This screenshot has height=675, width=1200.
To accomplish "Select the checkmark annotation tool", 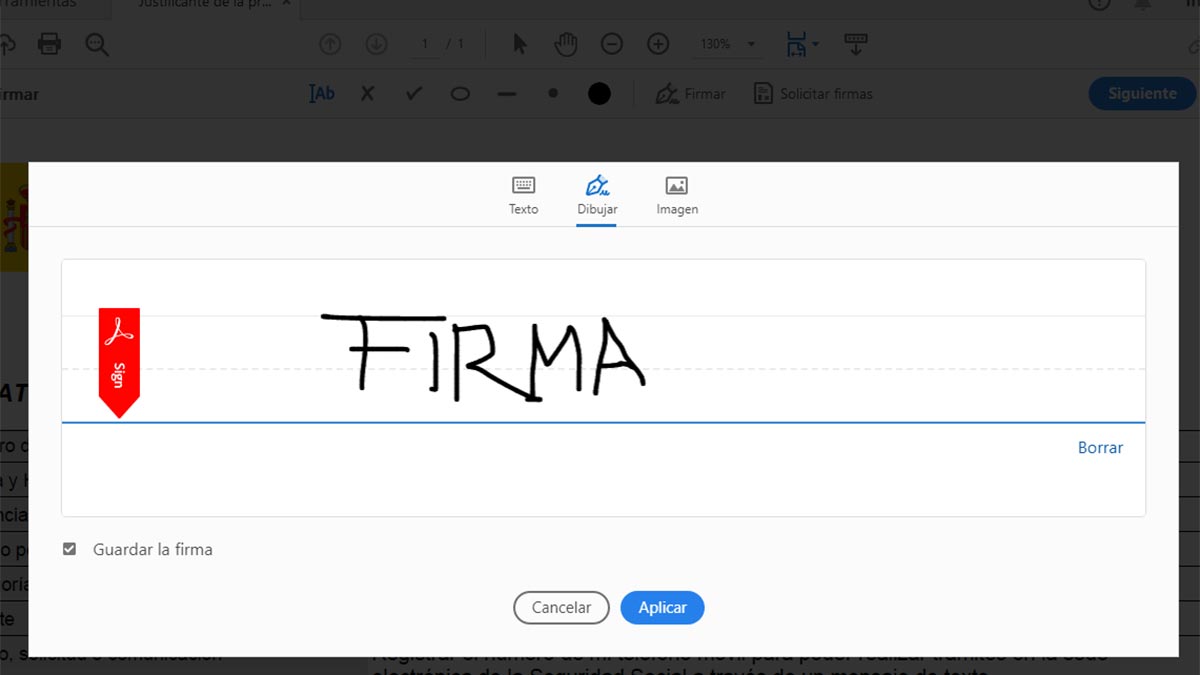I will point(414,94).
